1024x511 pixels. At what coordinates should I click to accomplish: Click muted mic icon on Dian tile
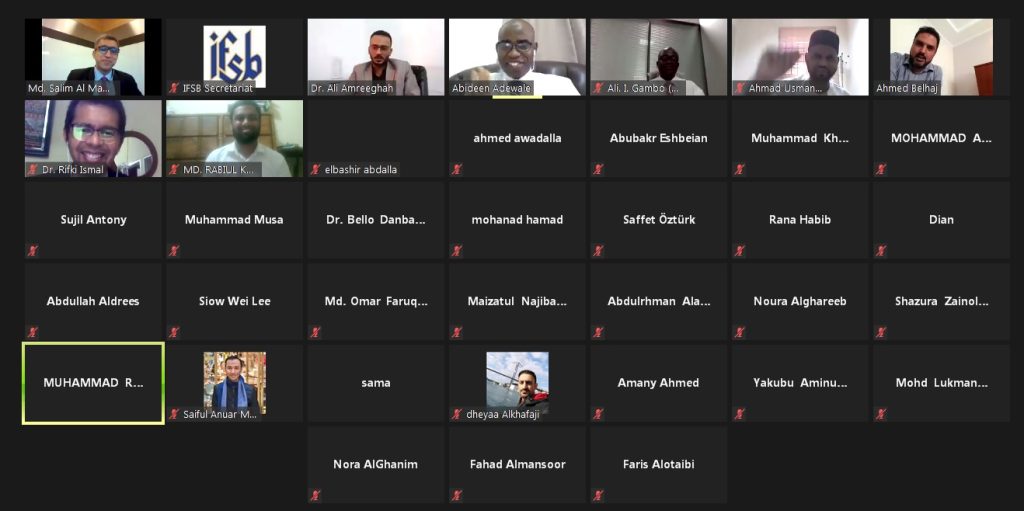pyautogui.click(x=881, y=250)
